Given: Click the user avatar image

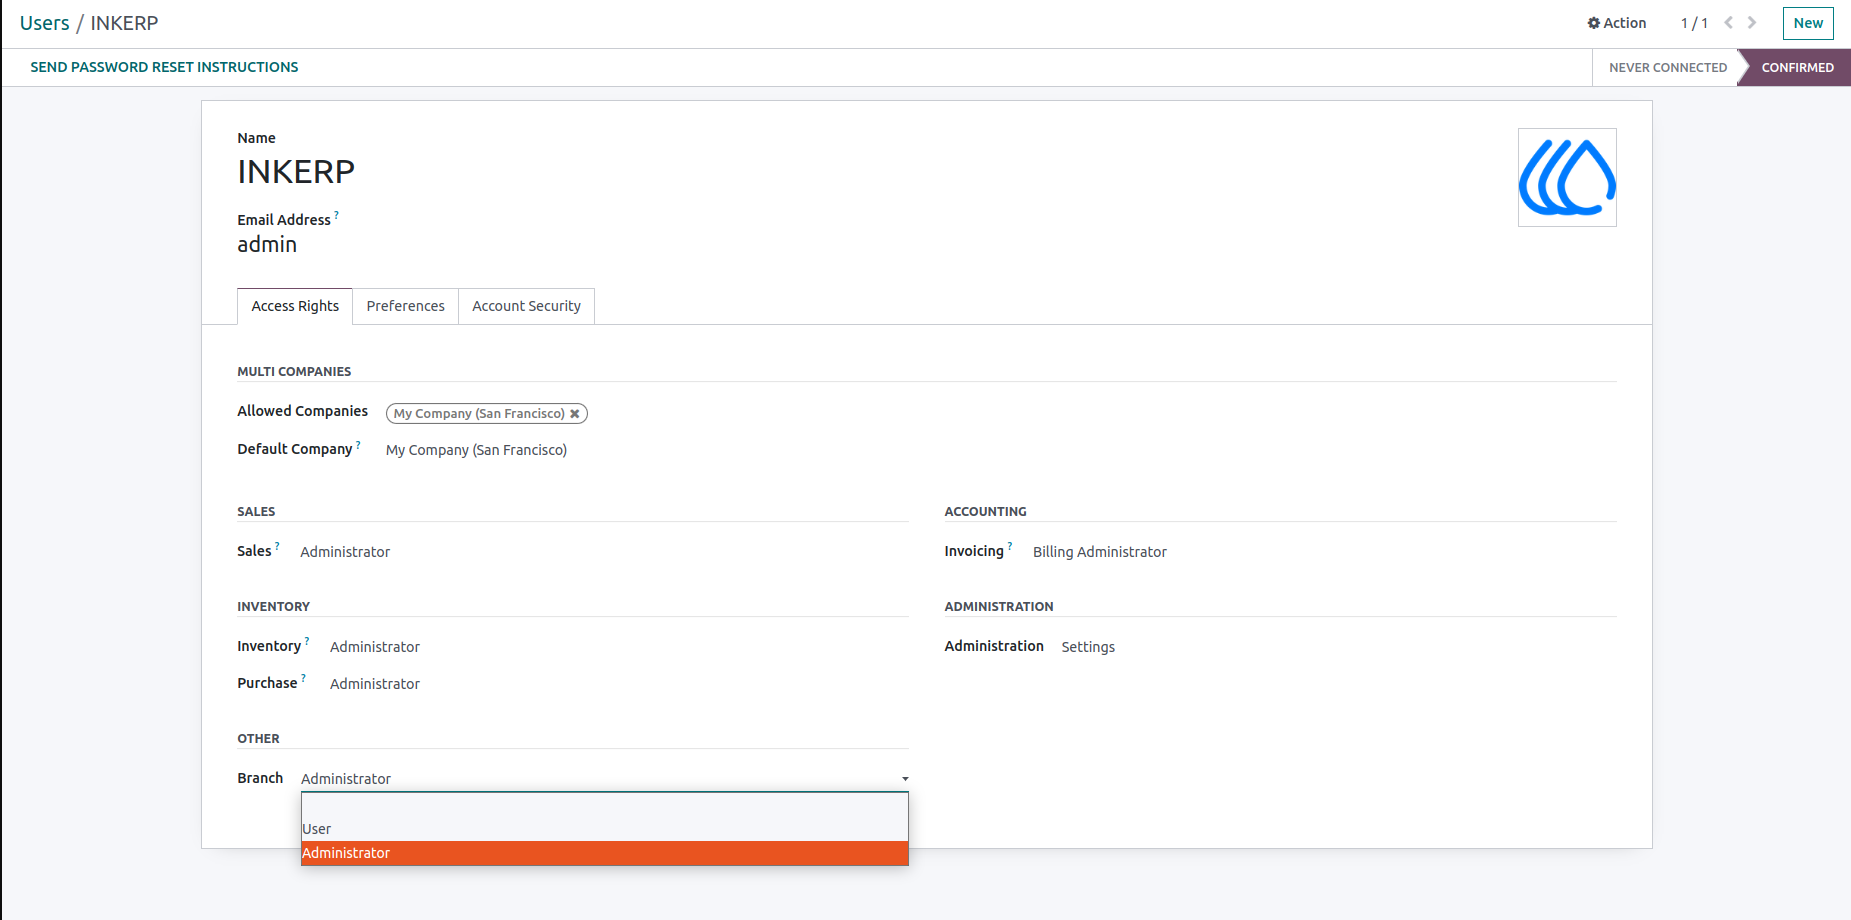Looking at the screenshot, I should [x=1567, y=177].
